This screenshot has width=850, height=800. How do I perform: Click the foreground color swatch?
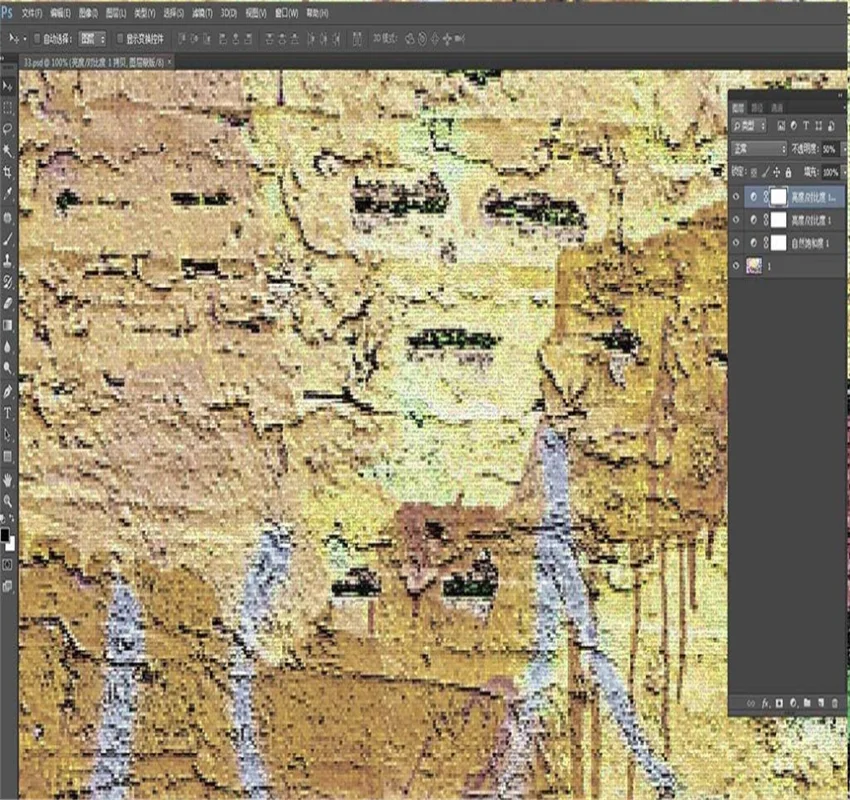click(x=8, y=534)
